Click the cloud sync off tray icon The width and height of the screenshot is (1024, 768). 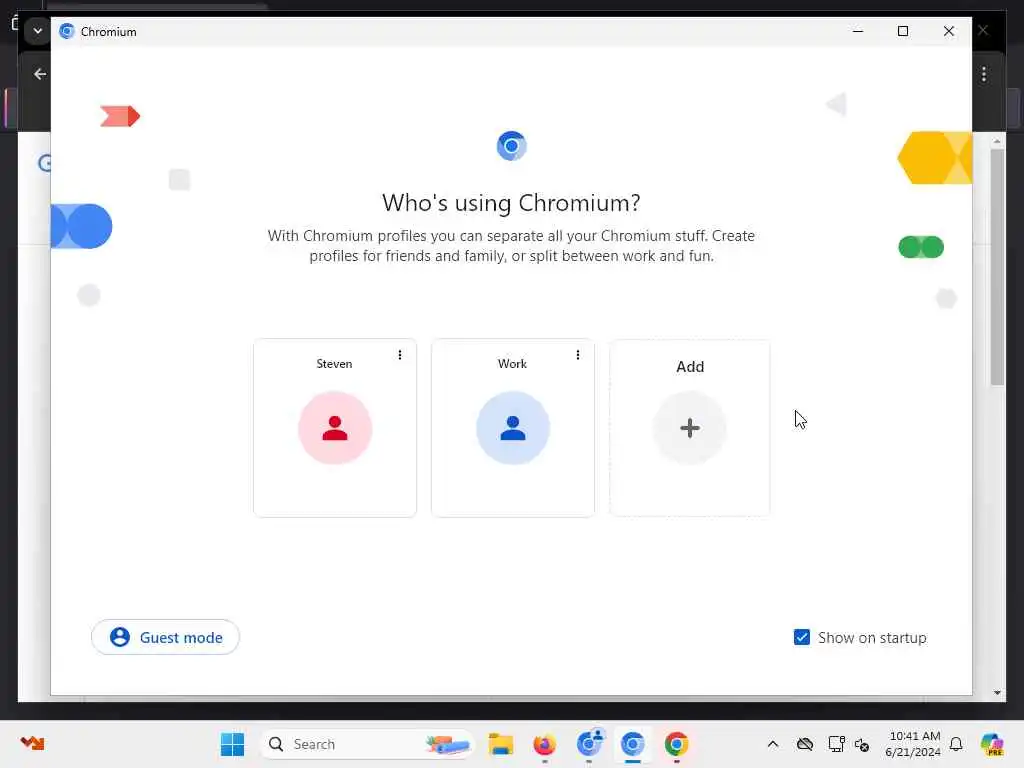pyautogui.click(x=805, y=744)
